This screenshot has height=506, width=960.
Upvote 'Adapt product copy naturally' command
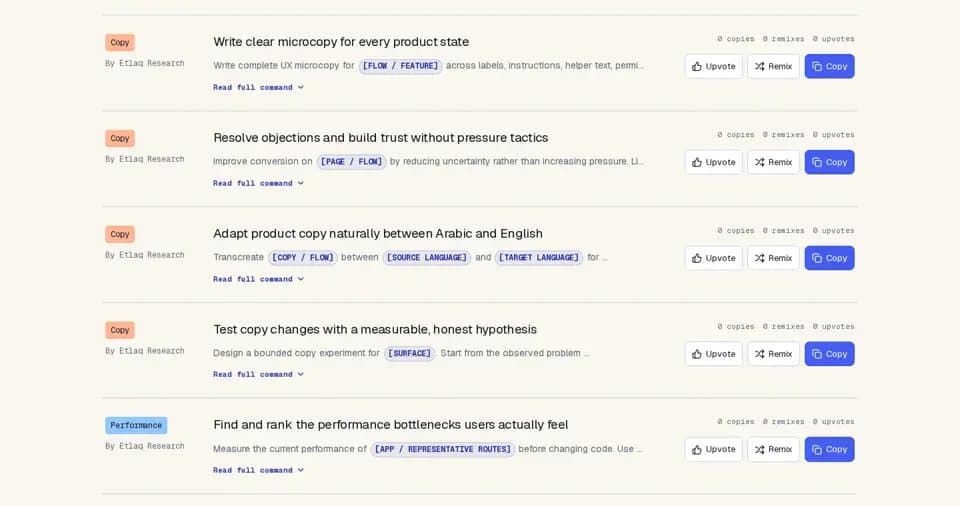click(713, 258)
